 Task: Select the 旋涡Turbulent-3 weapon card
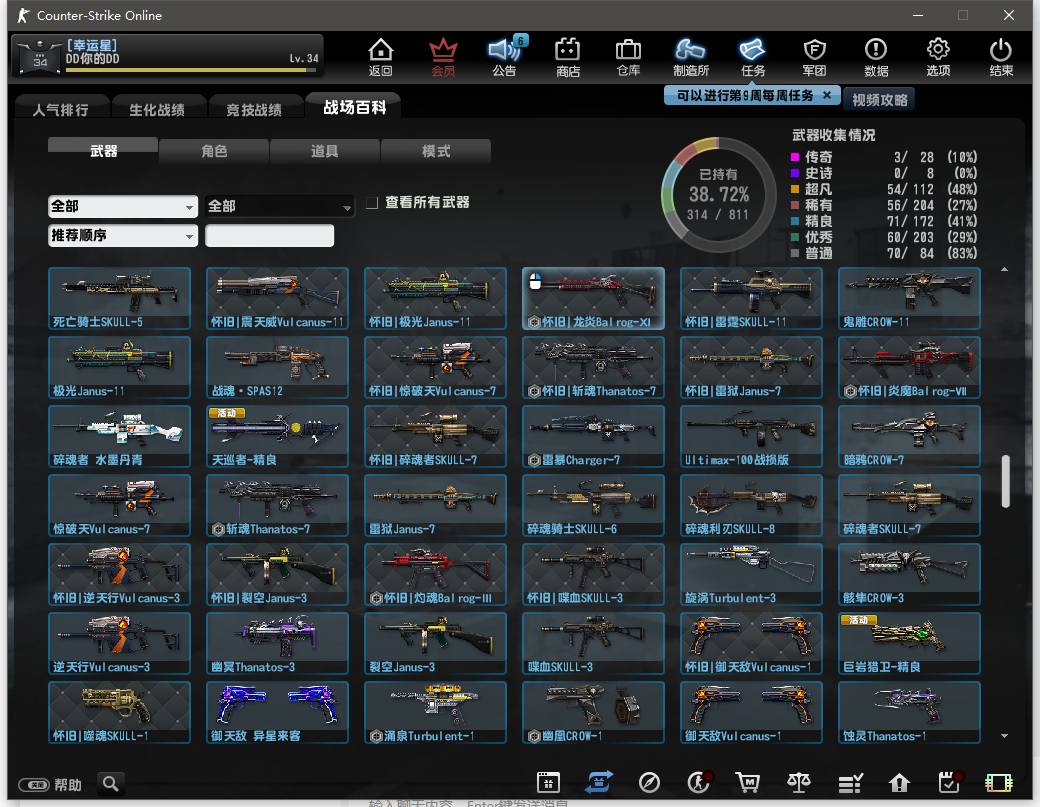[751, 574]
